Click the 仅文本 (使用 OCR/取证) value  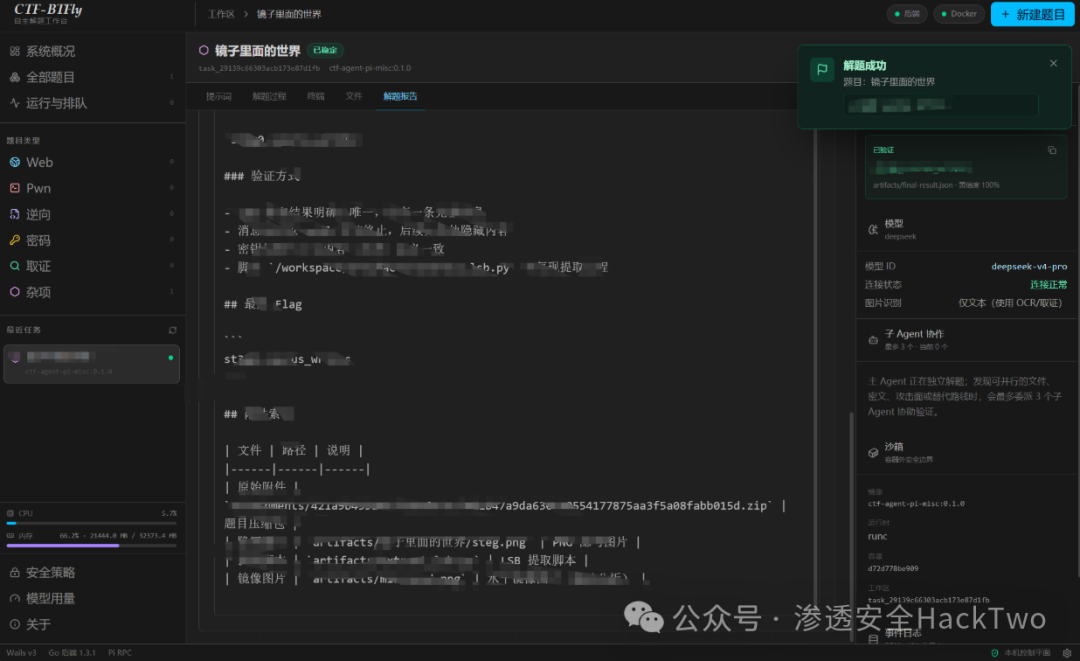click(x=1010, y=303)
